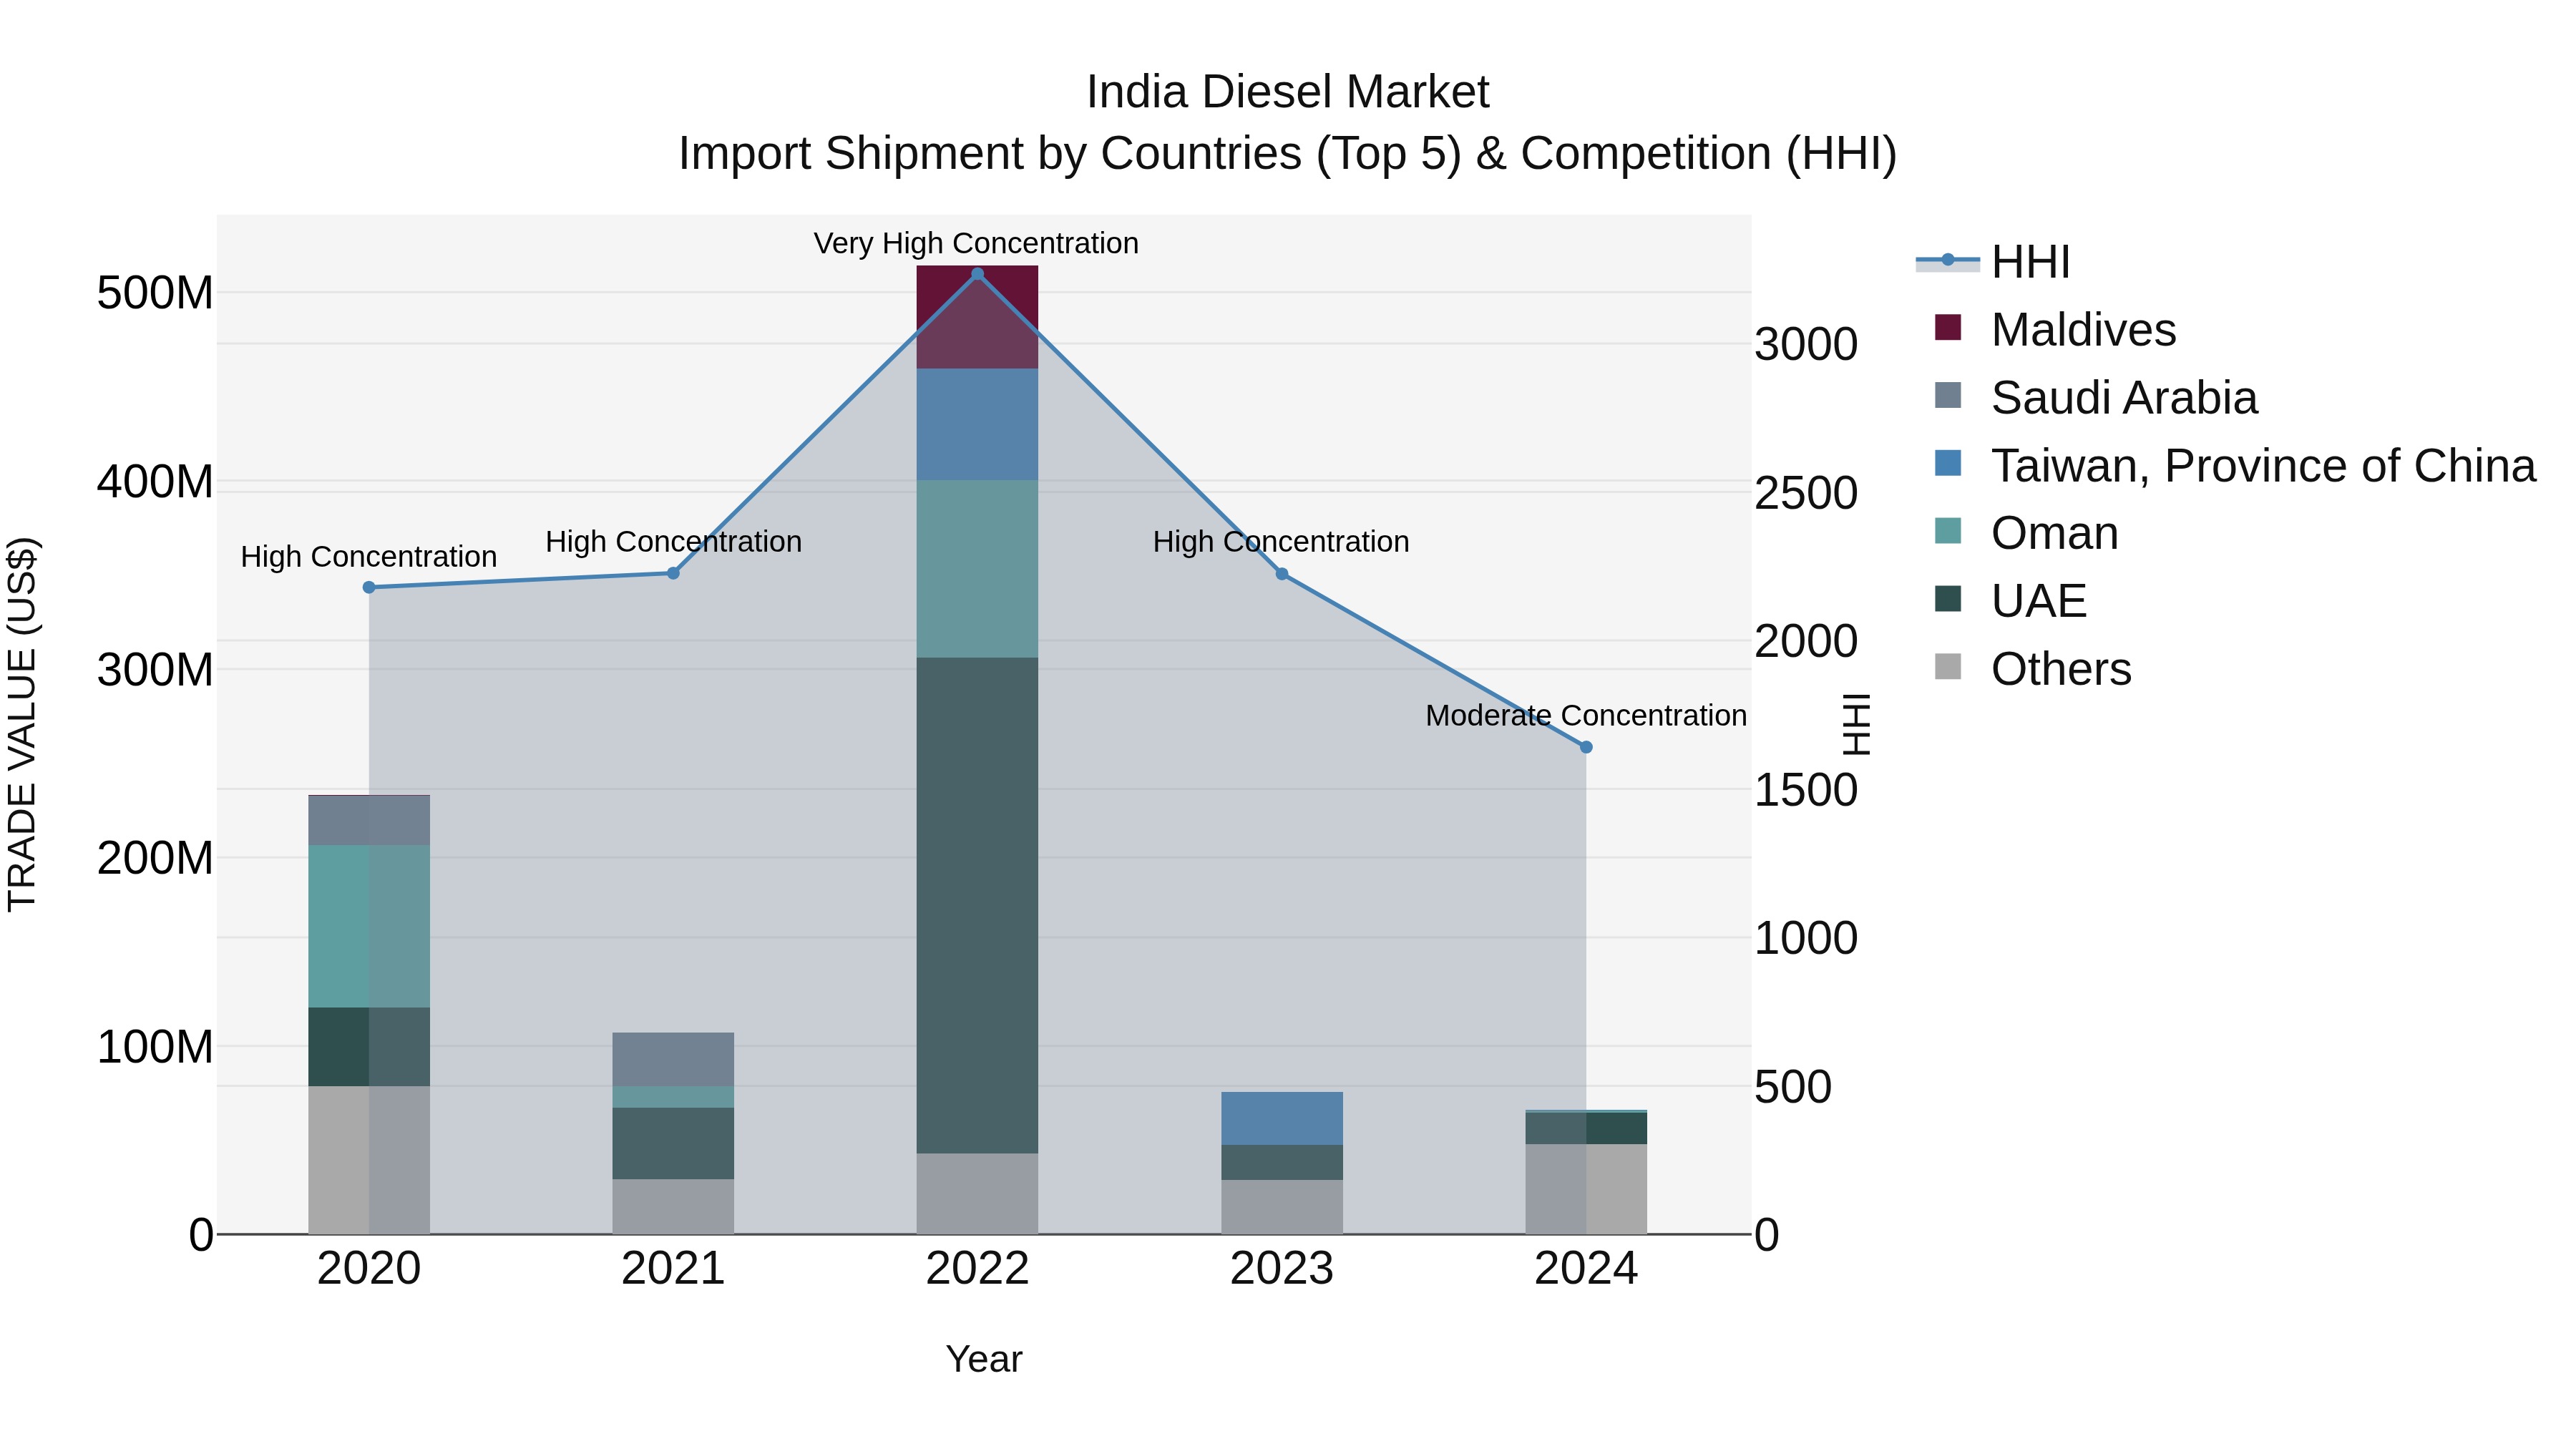Image resolution: width=2576 pixels, height=1449 pixels.
Task: Click the 2020 x-axis tick label
Action: pyautogui.click(x=369, y=1269)
